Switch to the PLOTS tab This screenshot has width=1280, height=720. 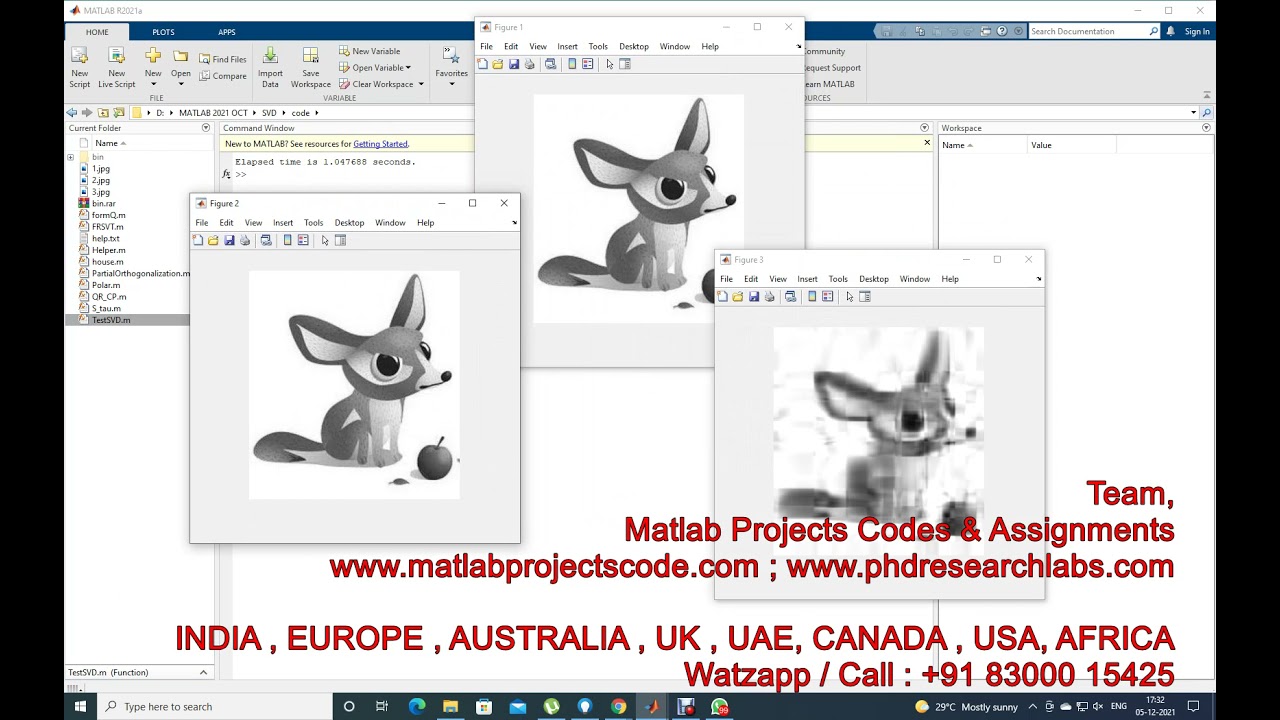coord(163,32)
